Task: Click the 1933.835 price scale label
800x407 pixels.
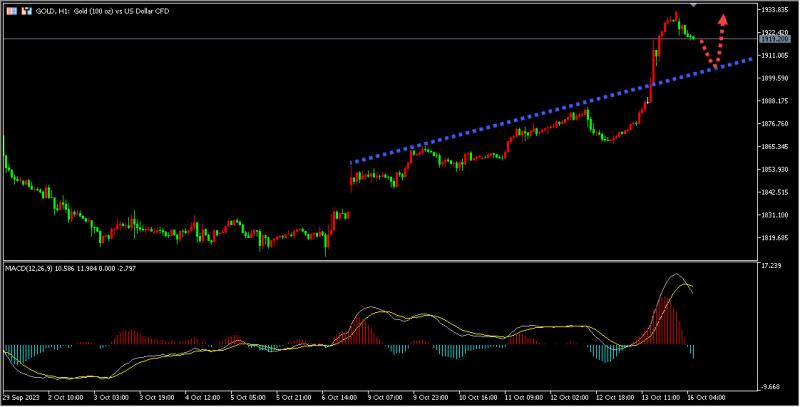Action: point(776,10)
